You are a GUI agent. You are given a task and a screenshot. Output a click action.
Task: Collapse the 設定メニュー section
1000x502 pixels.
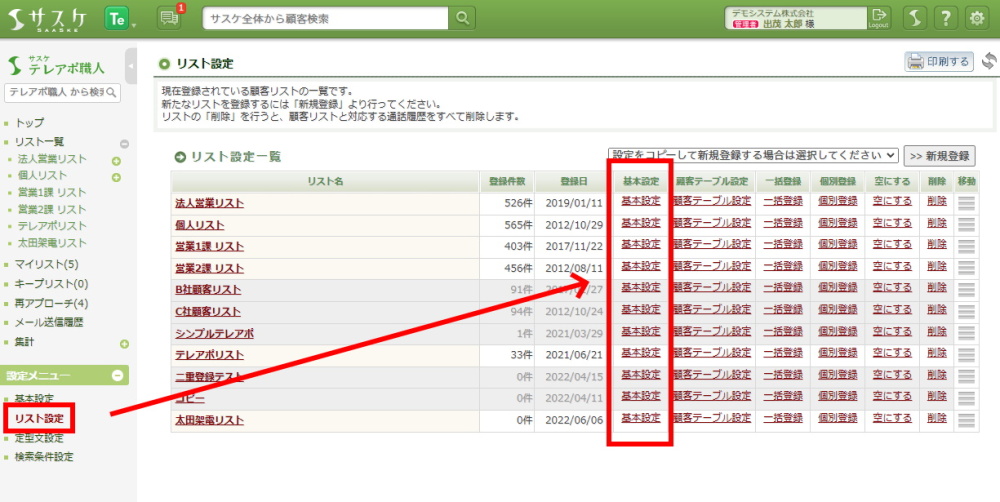[117, 376]
